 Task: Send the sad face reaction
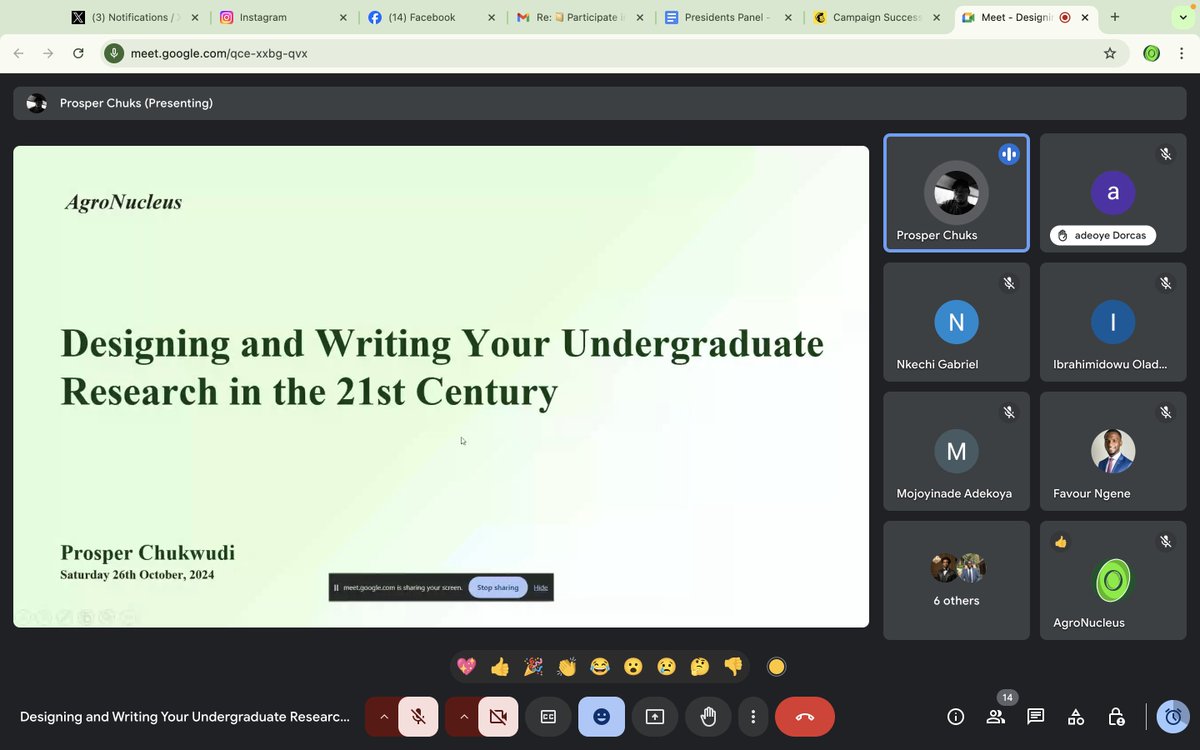pos(667,667)
